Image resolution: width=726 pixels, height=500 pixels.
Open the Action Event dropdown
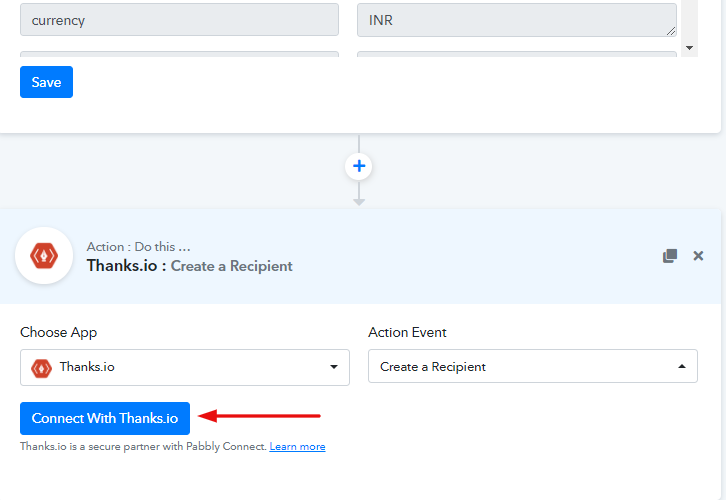coord(532,366)
